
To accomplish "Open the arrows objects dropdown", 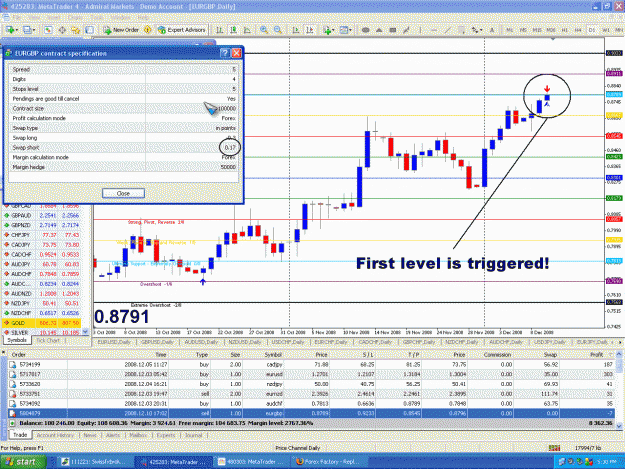I will (476, 30).
